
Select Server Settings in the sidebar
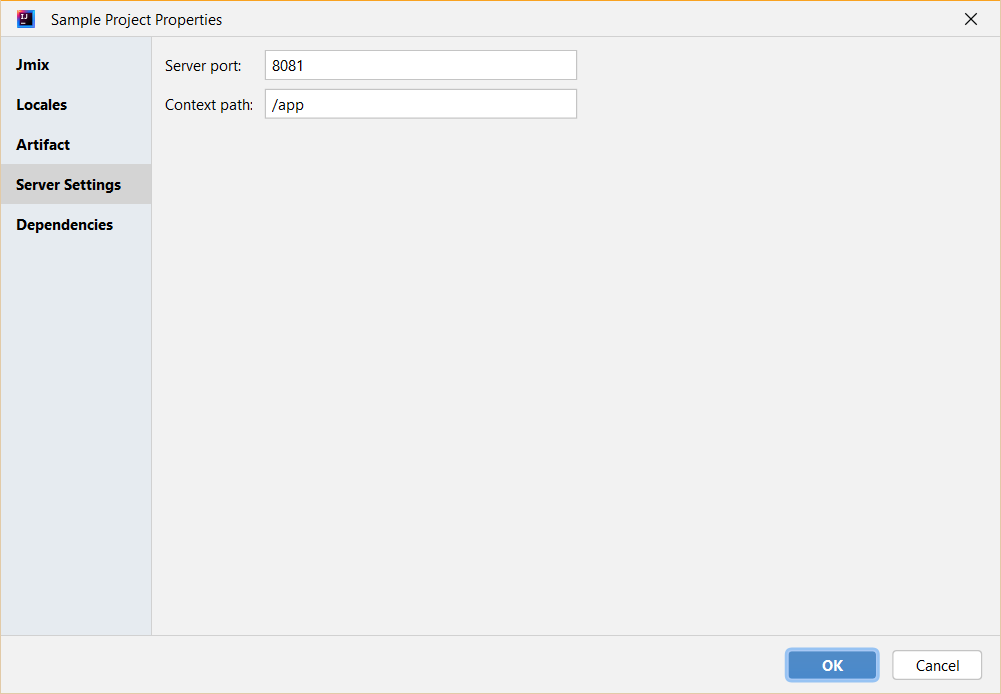click(x=75, y=185)
